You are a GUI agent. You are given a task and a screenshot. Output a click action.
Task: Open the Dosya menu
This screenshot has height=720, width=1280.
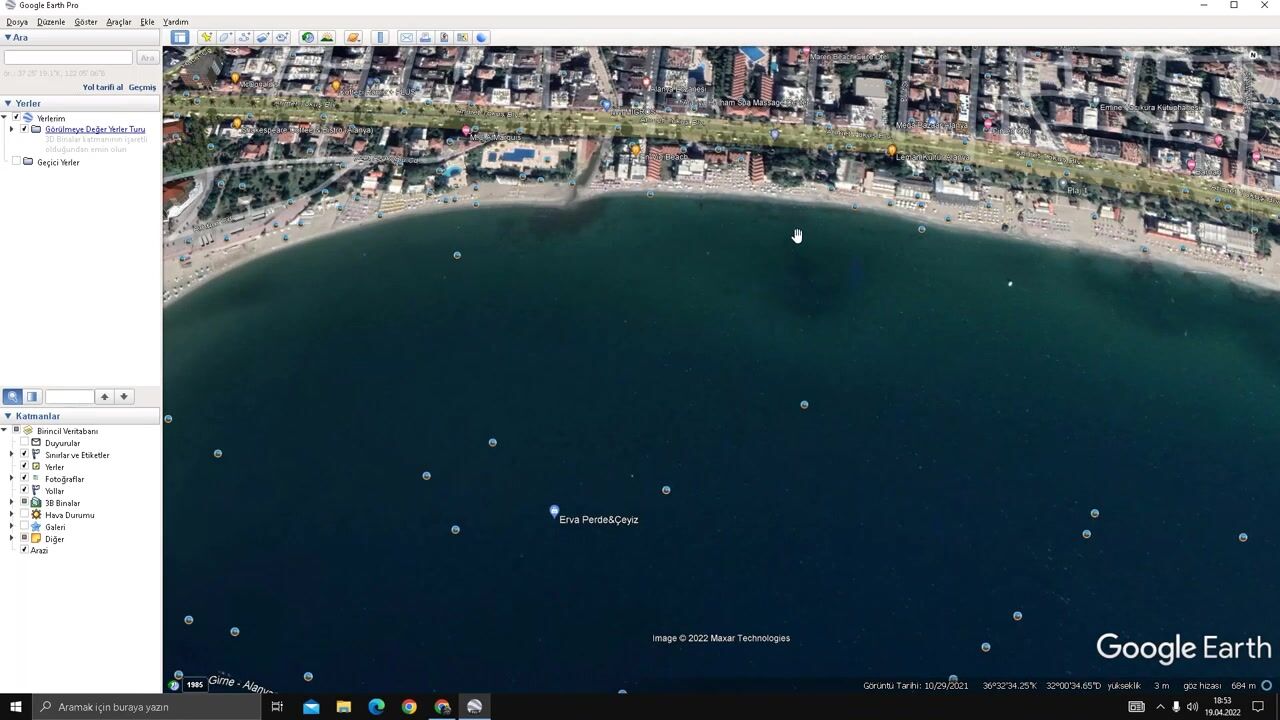click(17, 21)
